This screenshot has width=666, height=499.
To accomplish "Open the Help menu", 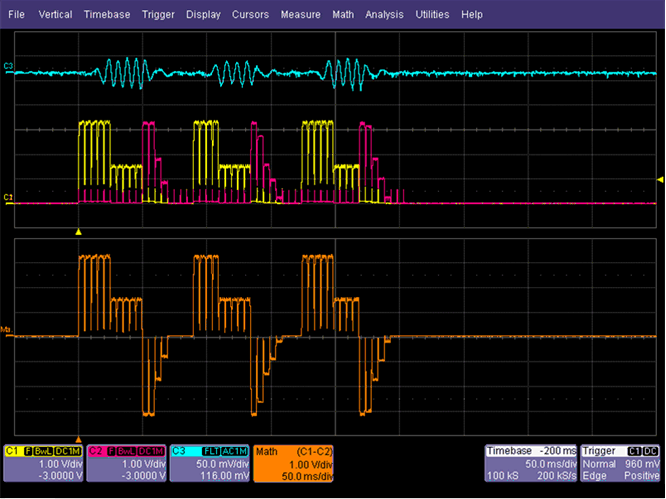I will click(472, 15).
